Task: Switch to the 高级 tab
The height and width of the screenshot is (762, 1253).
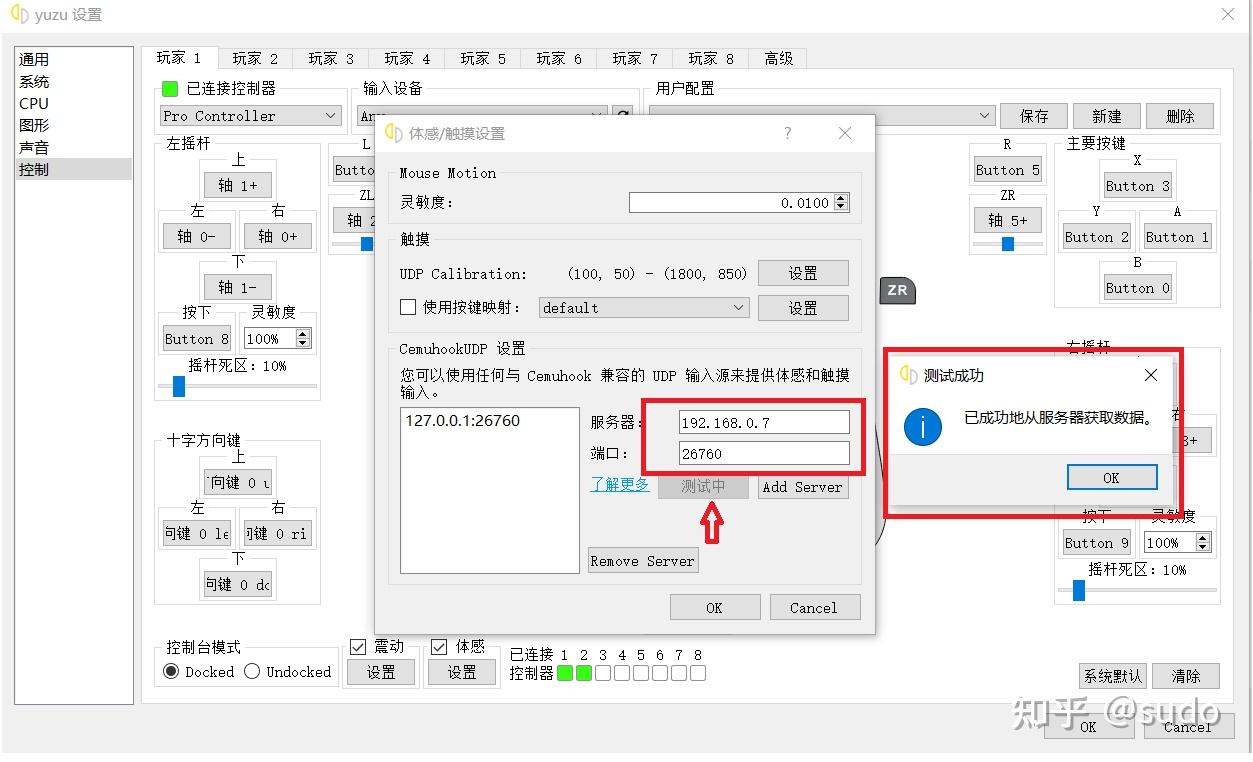Action: tap(778, 58)
